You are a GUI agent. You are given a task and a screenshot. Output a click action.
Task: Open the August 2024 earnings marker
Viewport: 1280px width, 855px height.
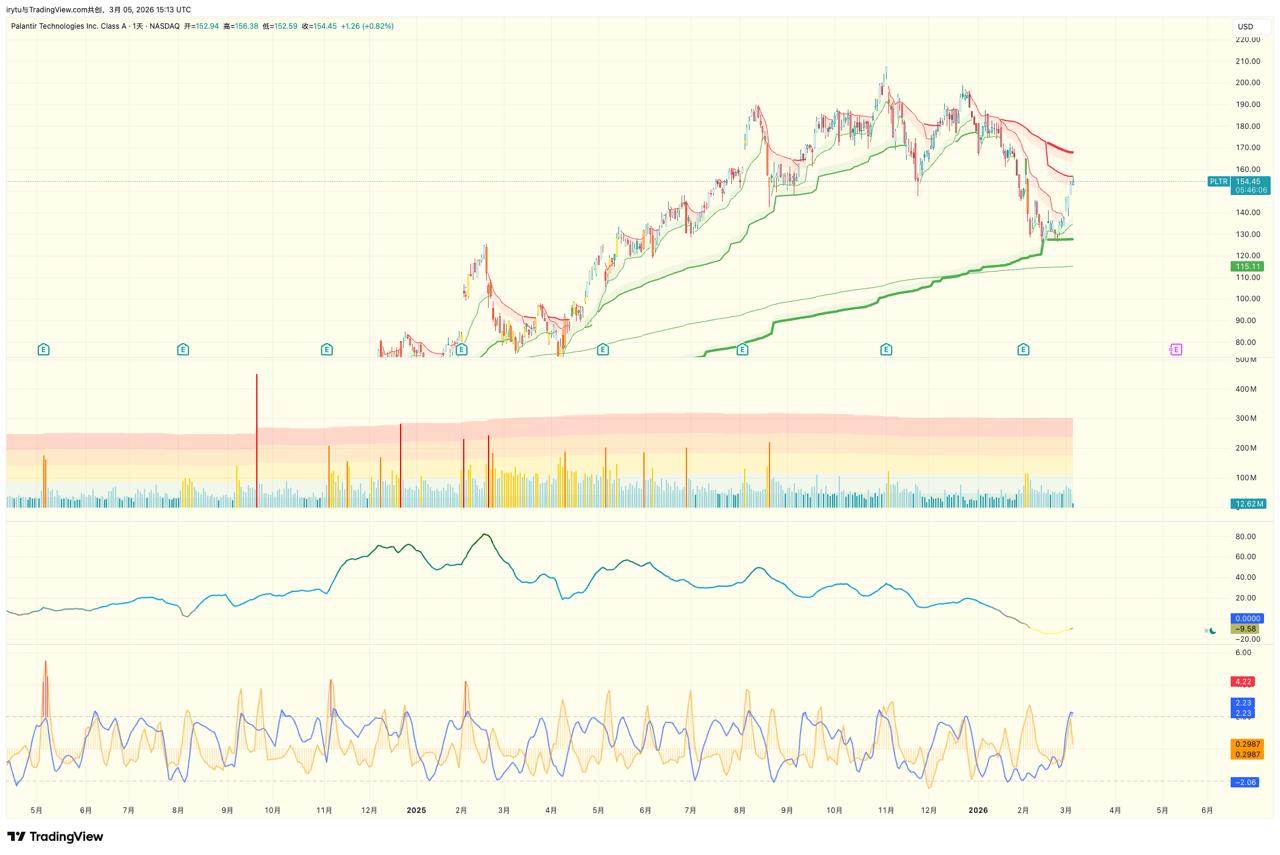183,349
